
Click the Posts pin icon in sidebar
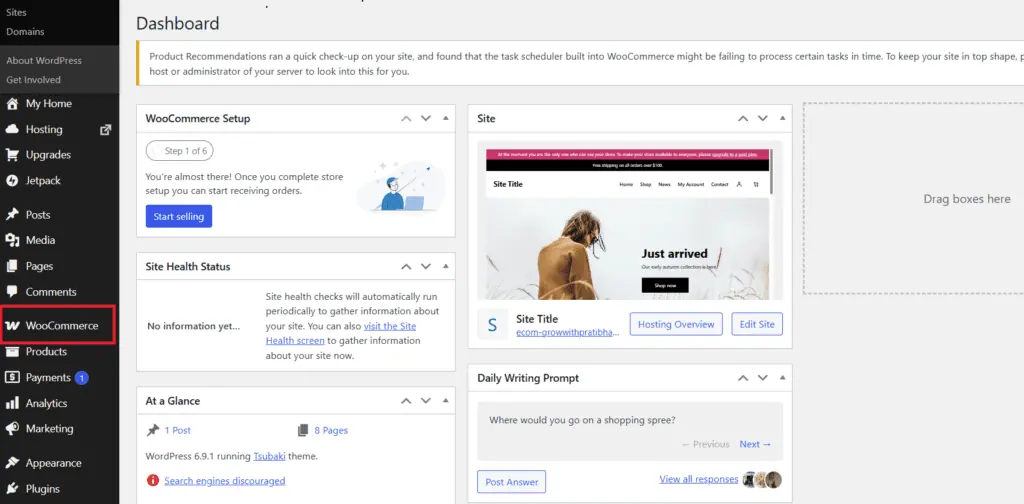tap(12, 215)
